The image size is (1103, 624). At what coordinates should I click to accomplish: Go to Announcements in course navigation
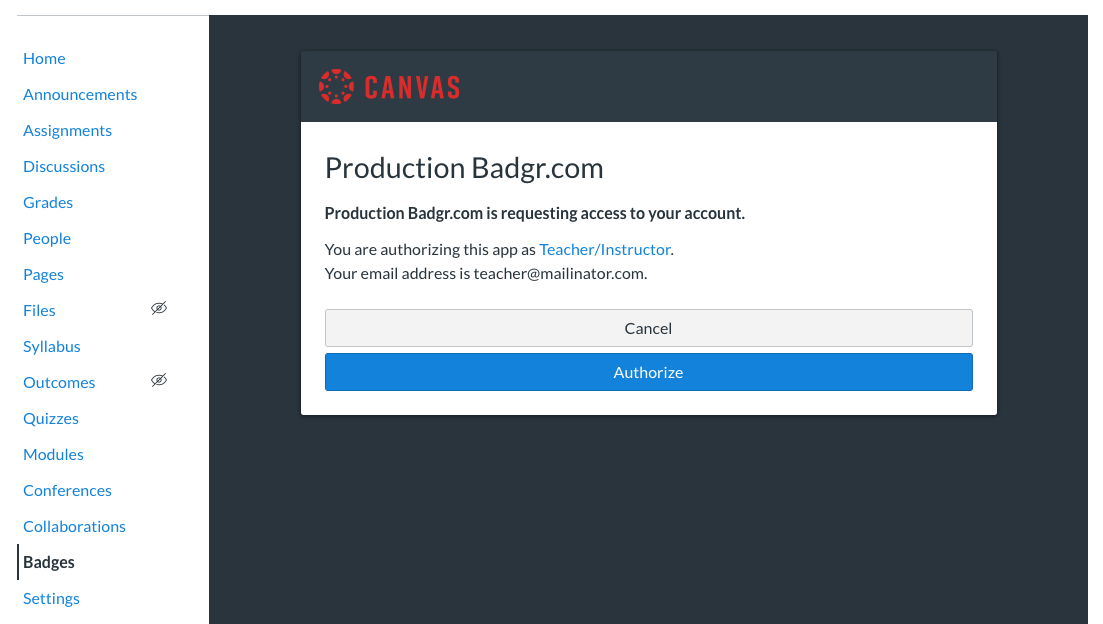coord(79,94)
